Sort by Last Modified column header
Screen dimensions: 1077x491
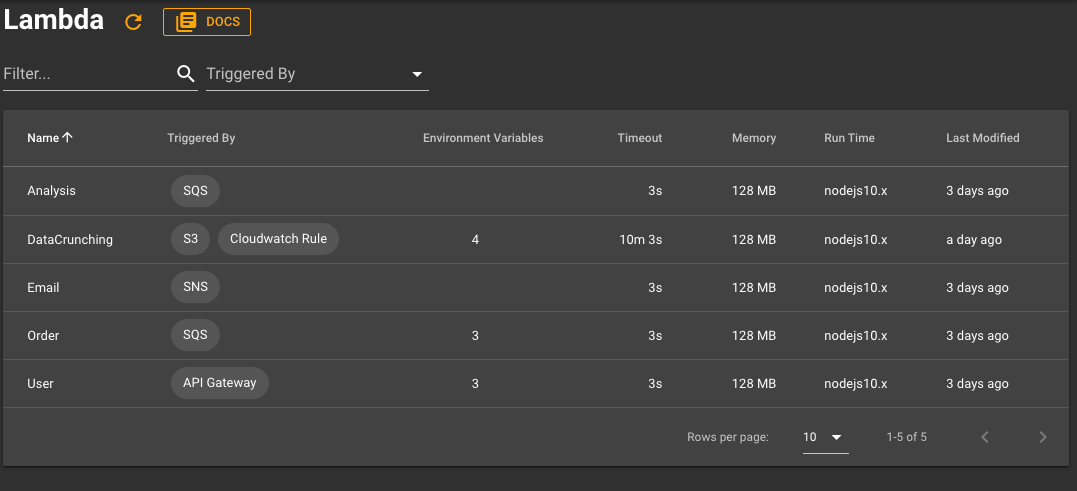click(x=982, y=138)
